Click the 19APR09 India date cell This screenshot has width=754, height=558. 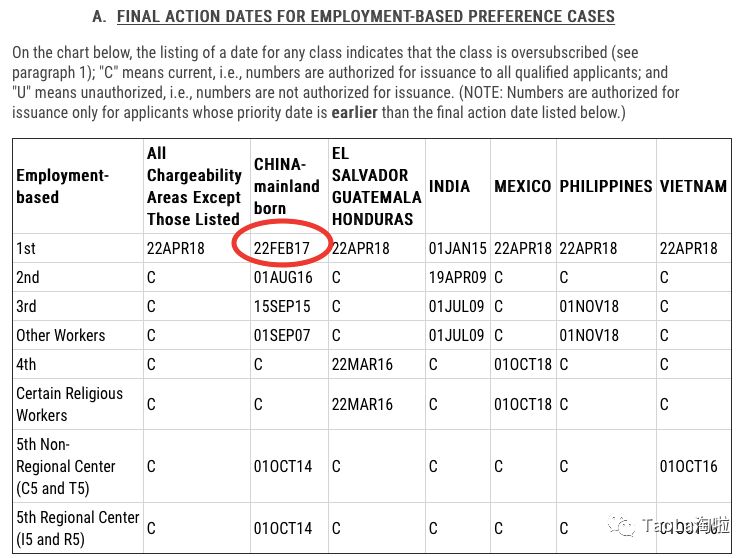click(x=458, y=278)
